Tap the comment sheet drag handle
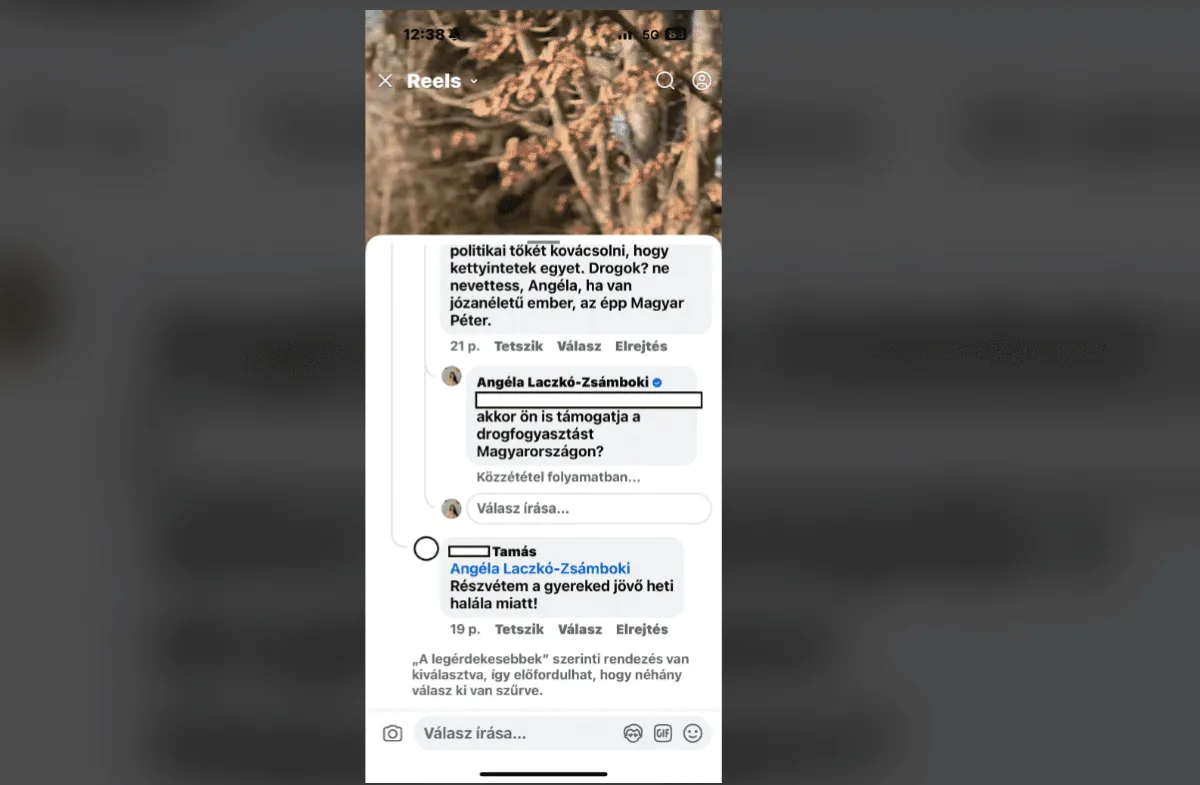Screen dimensions: 1200x785 pyautogui.click(x=543, y=242)
